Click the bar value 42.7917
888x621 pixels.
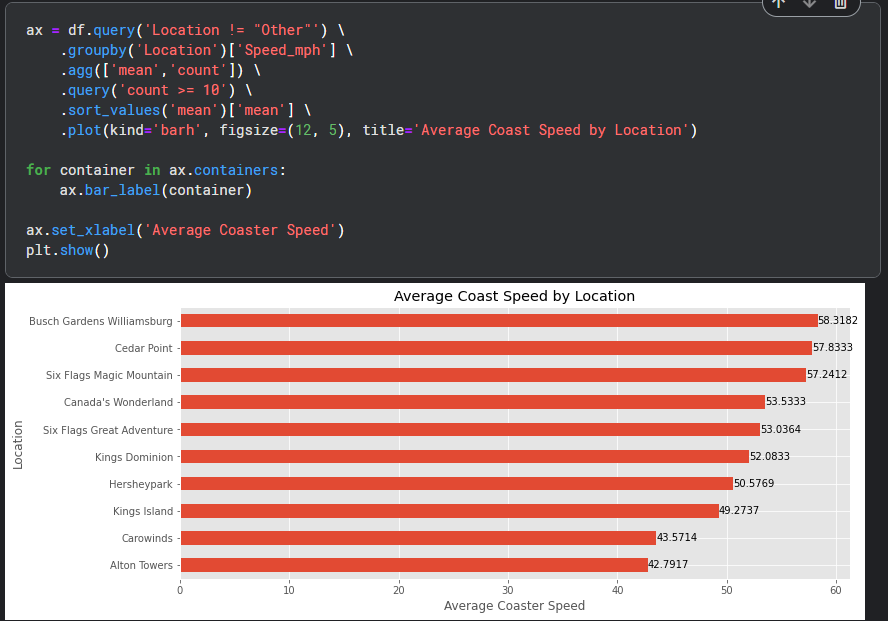pyautogui.click(x=668, y=564)
